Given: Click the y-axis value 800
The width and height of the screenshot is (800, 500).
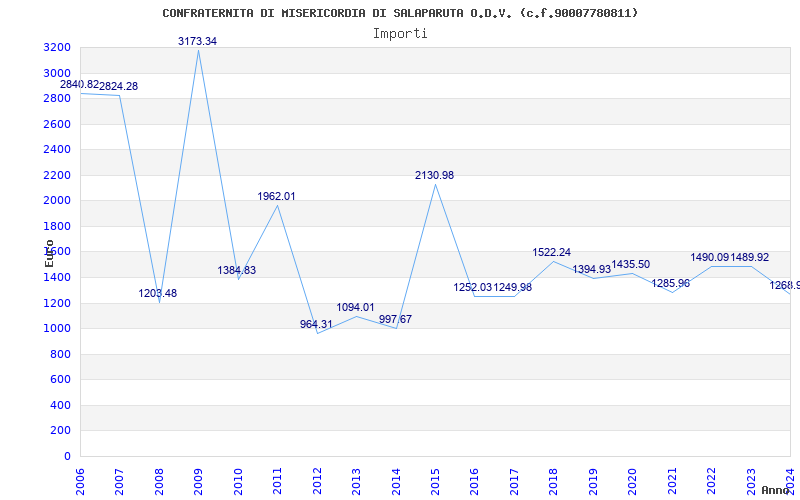Looking at the screenshot, I should (60, 354).
